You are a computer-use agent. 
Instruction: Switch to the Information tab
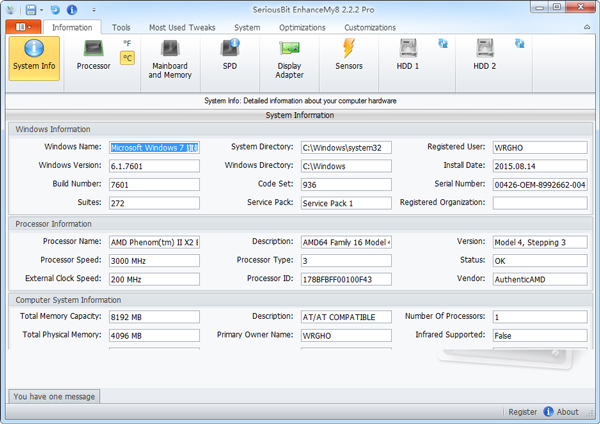pyautogui.click(x=72, y=28)
